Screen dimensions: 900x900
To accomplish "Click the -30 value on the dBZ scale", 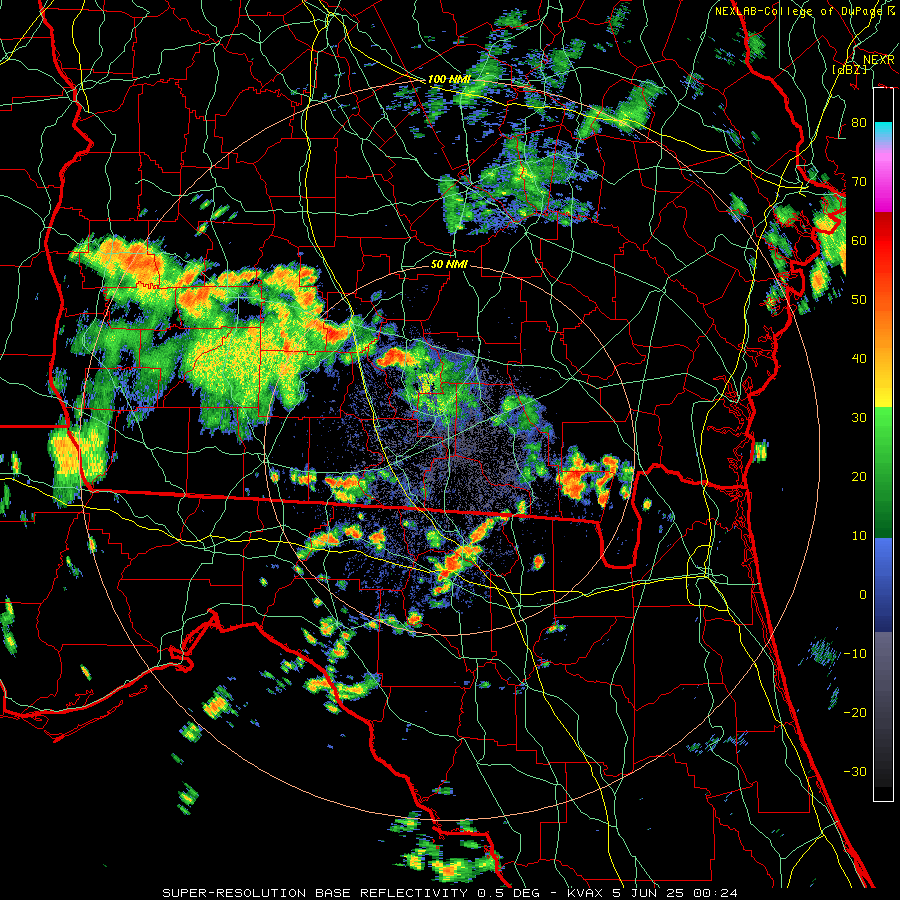I will 855,771.
